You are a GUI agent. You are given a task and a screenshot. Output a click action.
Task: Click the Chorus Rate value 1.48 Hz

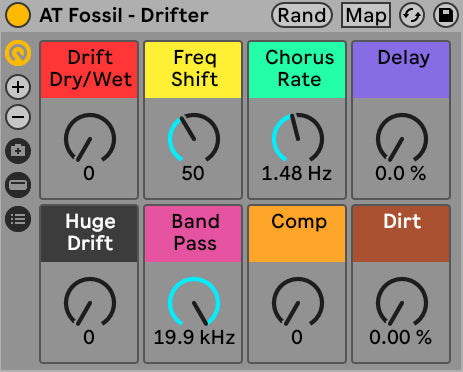pos(297,173)
